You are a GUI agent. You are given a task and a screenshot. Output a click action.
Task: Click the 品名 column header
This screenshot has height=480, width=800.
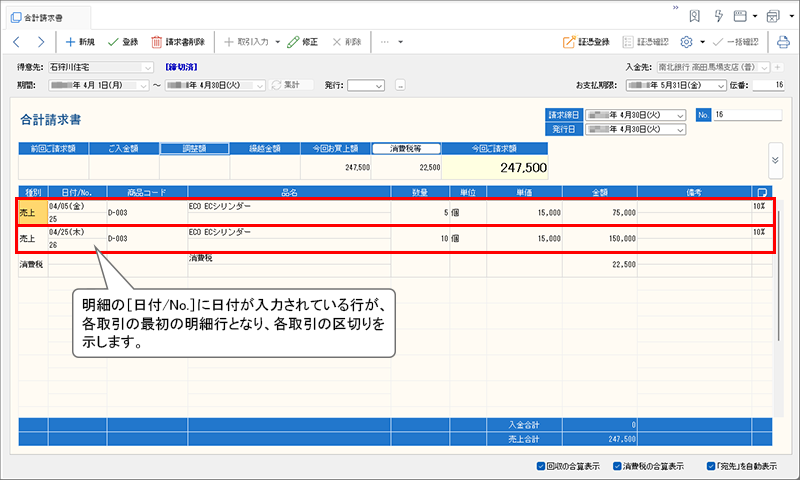click(x=289, y=192)
